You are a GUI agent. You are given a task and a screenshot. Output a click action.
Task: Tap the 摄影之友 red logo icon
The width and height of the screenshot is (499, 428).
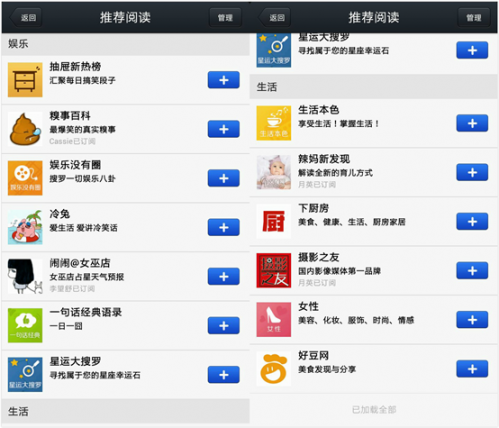click(x=274, y=271)
